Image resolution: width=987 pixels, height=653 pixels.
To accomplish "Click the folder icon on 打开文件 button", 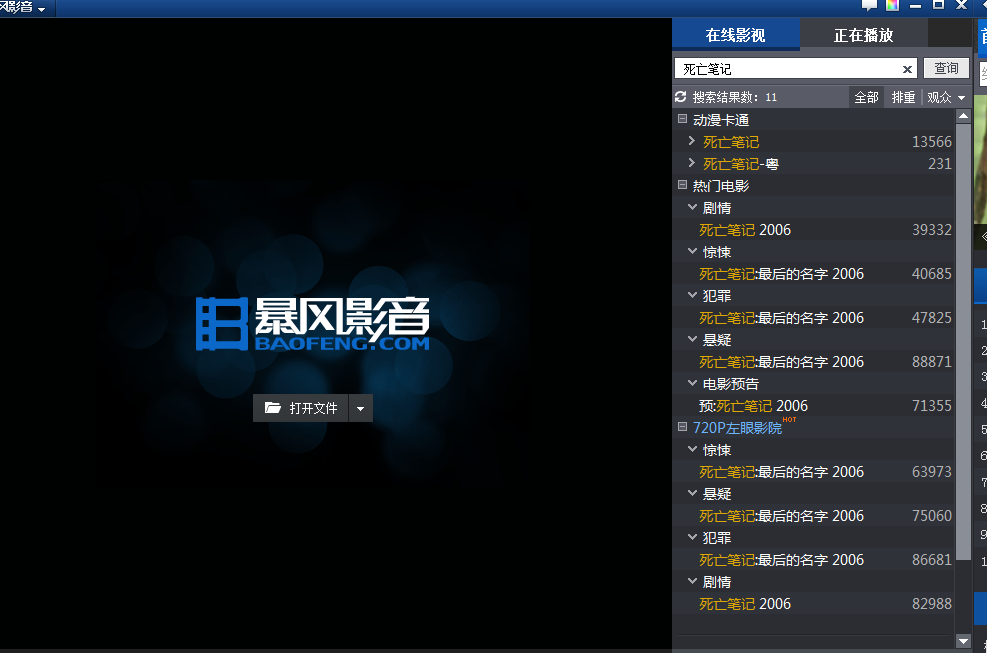I will point(272,408).
